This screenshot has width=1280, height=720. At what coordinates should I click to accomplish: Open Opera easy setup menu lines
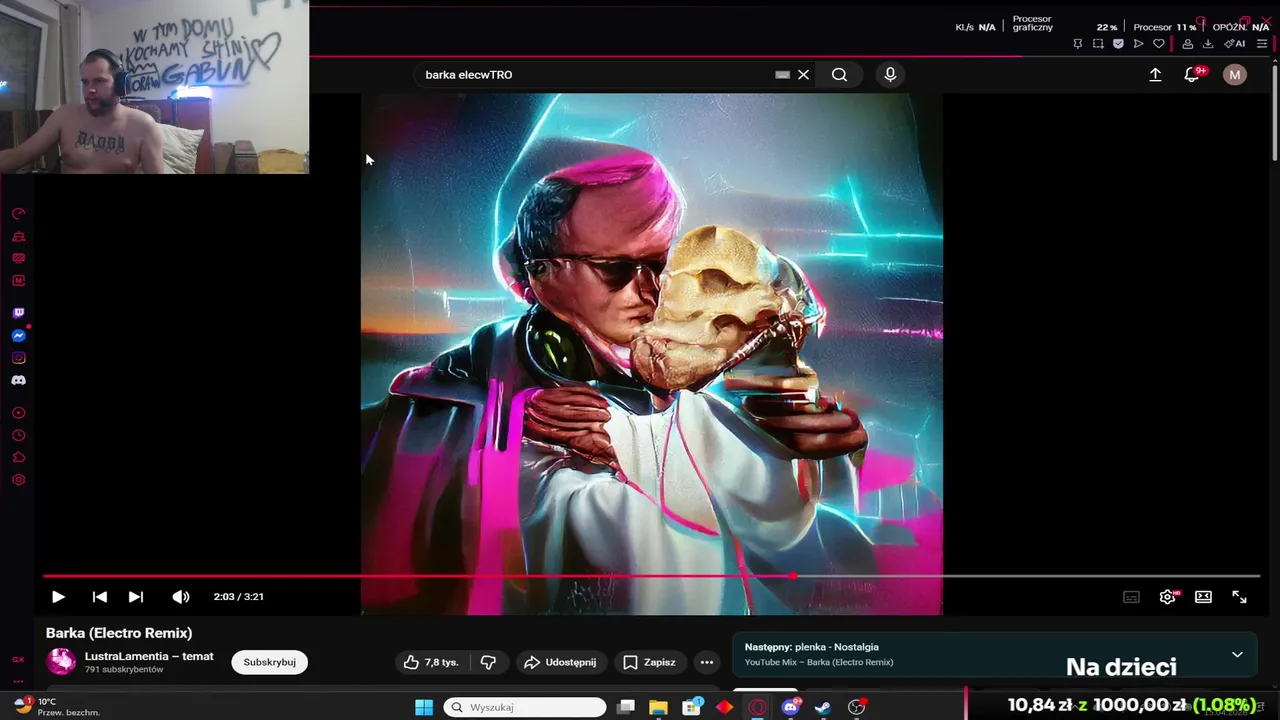(1262, 44)
